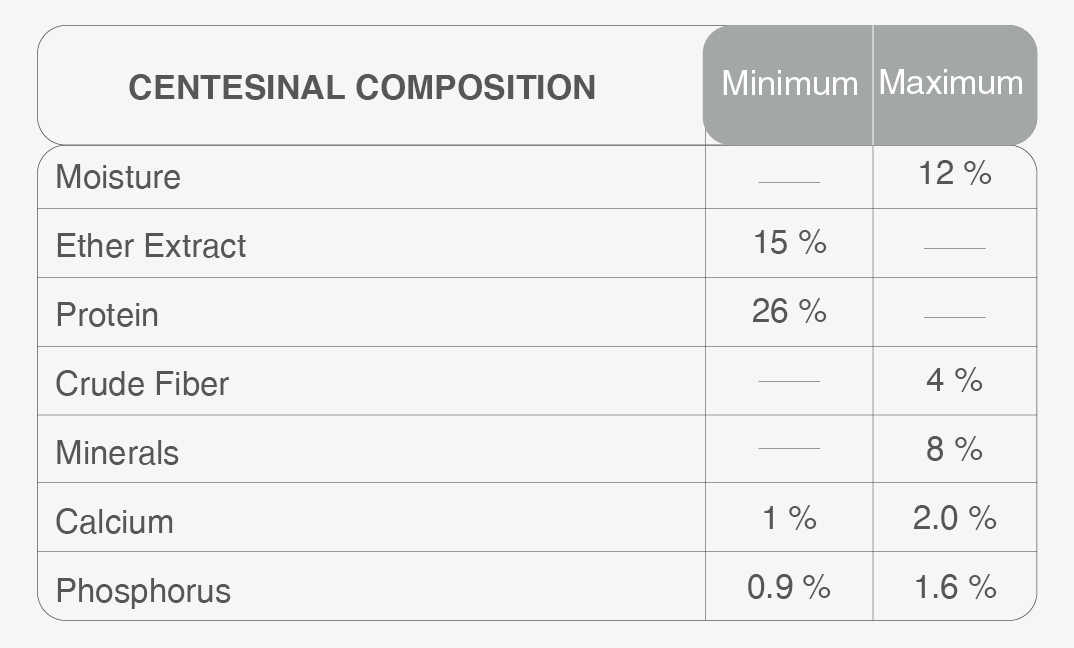This screenshot has width=1074, height=648.
Task: Click the Crude Fiber row label
Action: point(142,384)
